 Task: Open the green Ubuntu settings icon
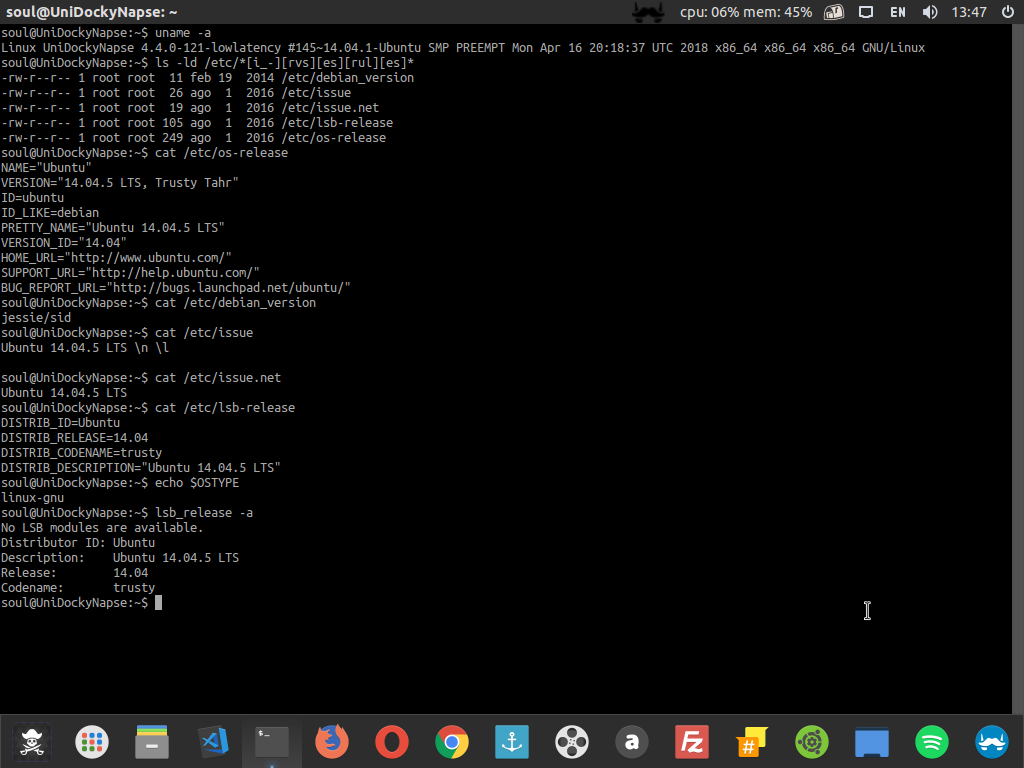tap(812, 743)
